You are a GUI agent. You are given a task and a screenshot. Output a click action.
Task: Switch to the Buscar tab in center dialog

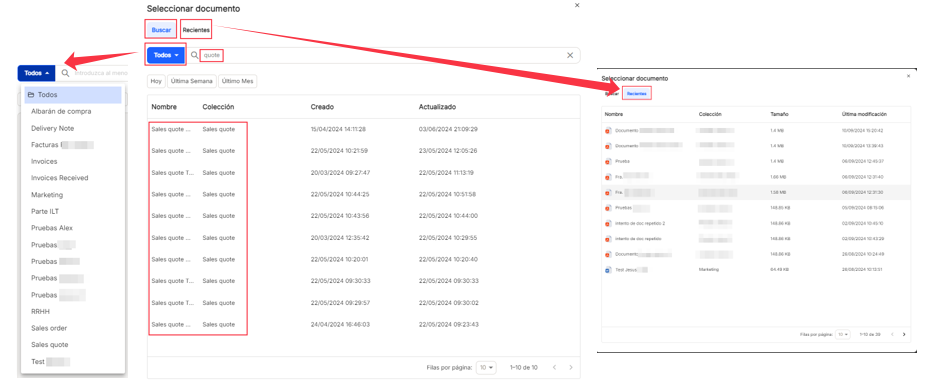pyautogui.click(x=161, y=30)
